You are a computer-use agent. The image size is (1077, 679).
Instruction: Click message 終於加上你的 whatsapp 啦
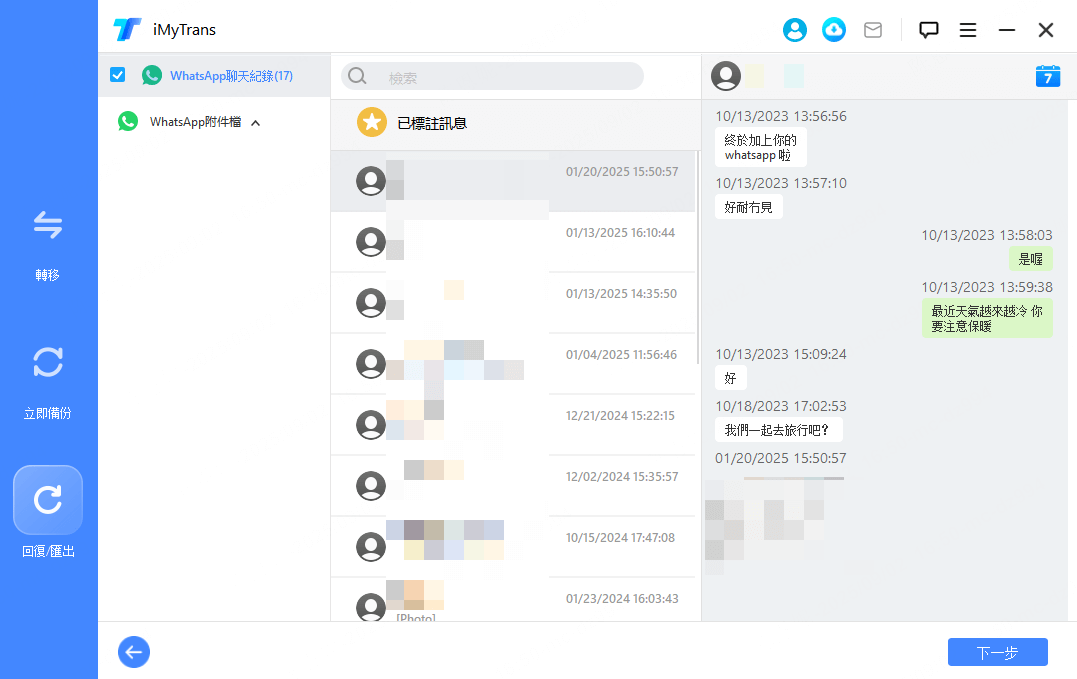760,147
